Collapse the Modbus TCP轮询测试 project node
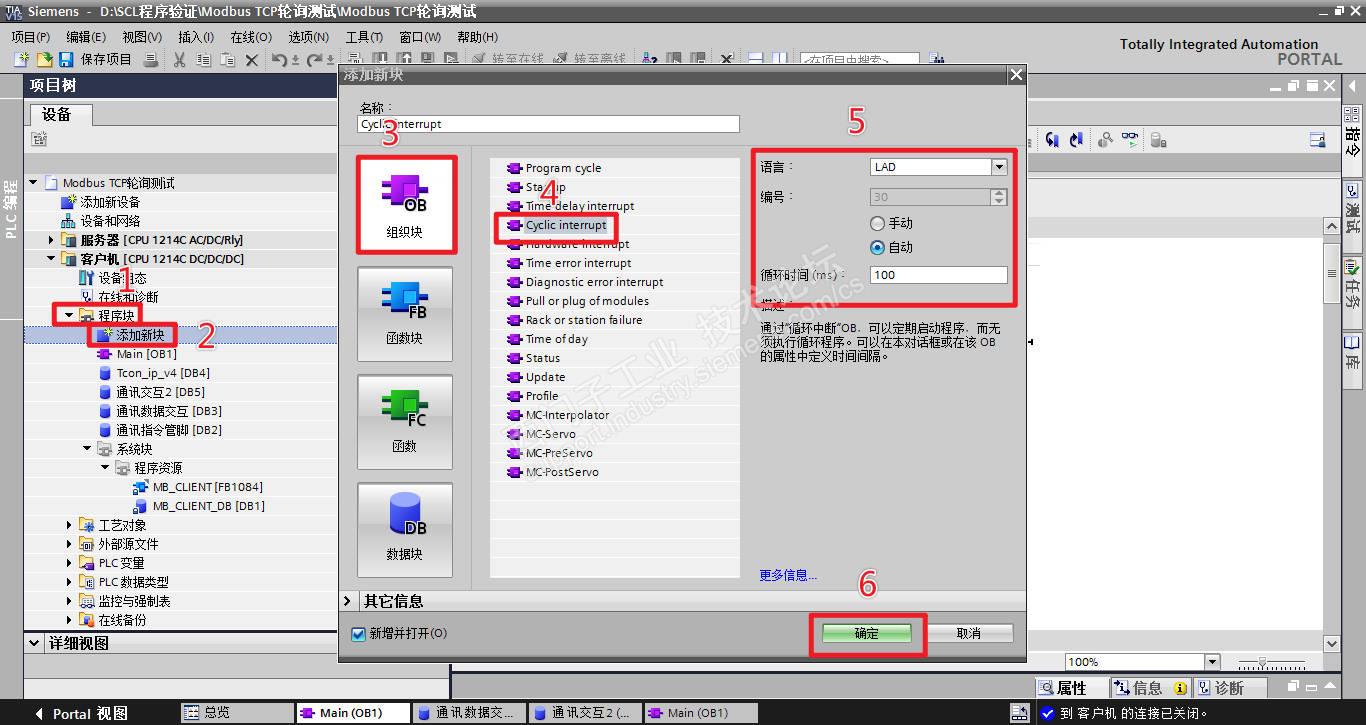The height and width of the screenshot is (725, 1366). [33, 183]
